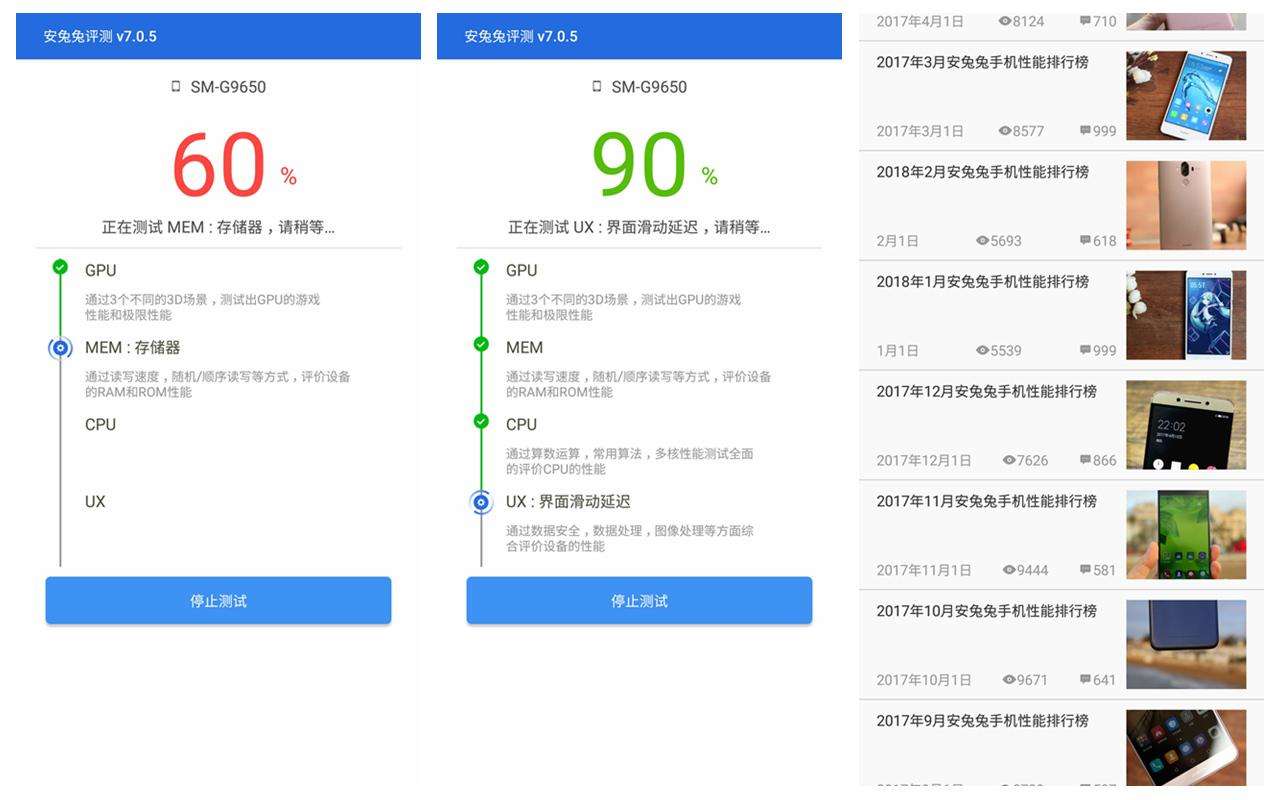The height and width of the screenshot is (800, 1280).
Task: Click comment icon showing 710
Action: click(x=1085, y=21)
